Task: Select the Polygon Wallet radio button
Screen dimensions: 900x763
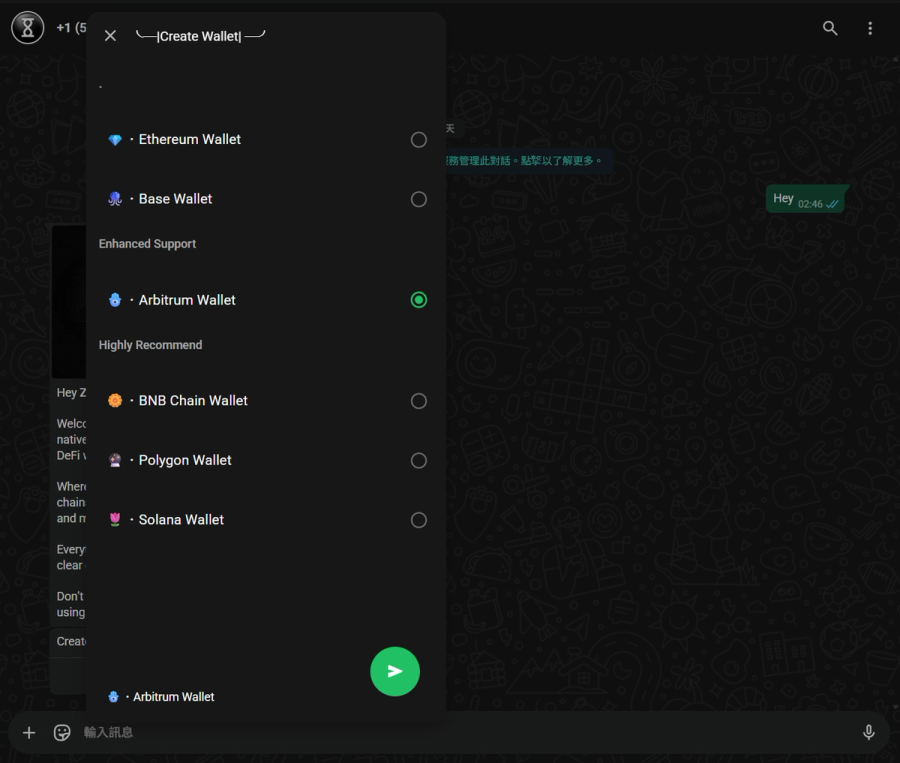Action: point(418,460)
